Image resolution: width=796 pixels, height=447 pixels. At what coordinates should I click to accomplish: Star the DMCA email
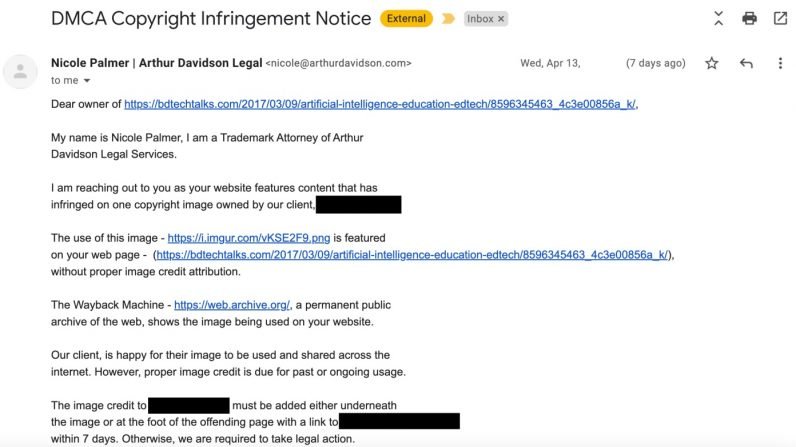pyautogui.click(x=712, y=63)
